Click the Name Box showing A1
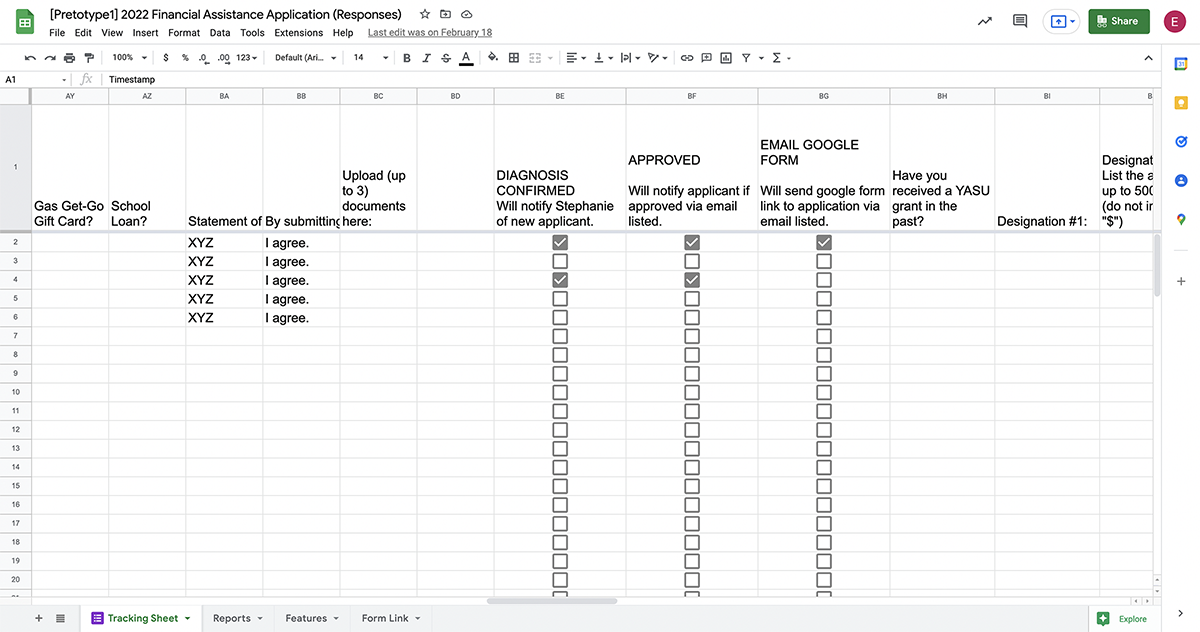Image resolution: width=1200 pixels, height=632 pixels. [36, 79]
